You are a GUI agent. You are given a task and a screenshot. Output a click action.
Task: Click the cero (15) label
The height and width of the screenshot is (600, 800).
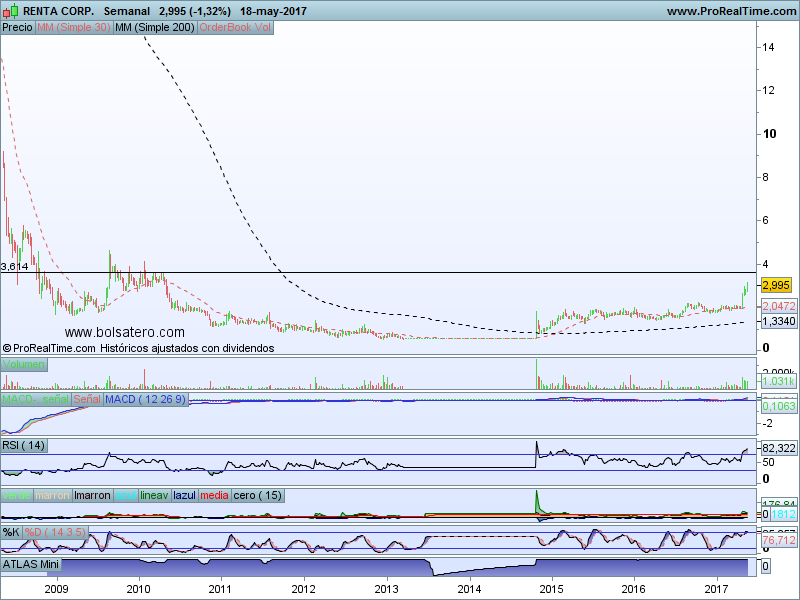click(258, 495)
